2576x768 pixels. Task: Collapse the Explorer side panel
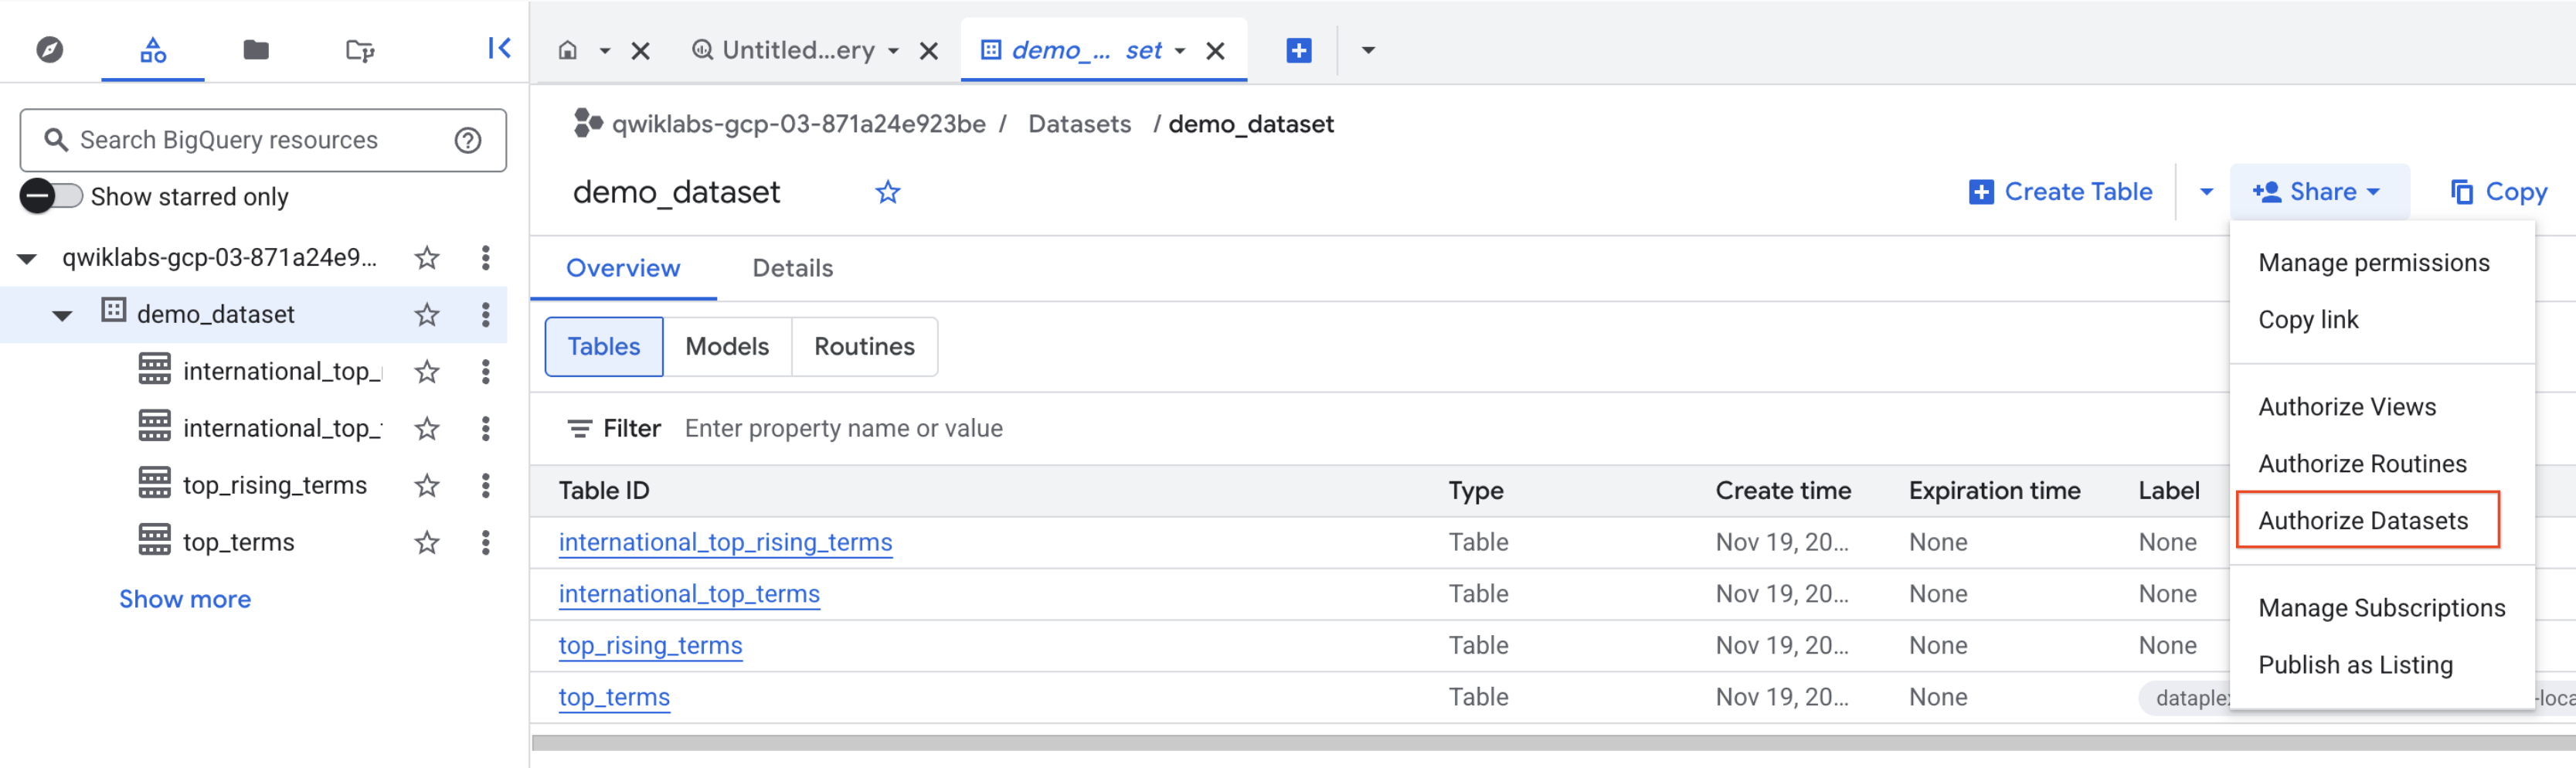pos(499,47)
